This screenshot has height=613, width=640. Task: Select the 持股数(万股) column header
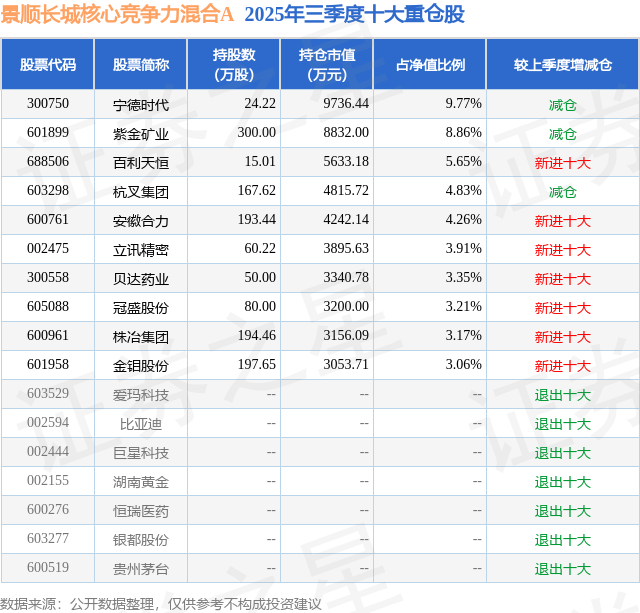234,64
